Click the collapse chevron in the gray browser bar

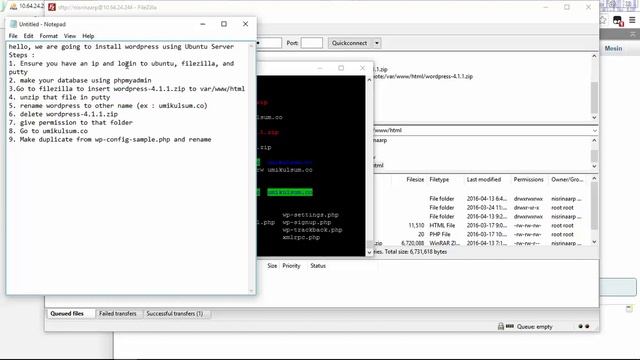pos(633,34)
